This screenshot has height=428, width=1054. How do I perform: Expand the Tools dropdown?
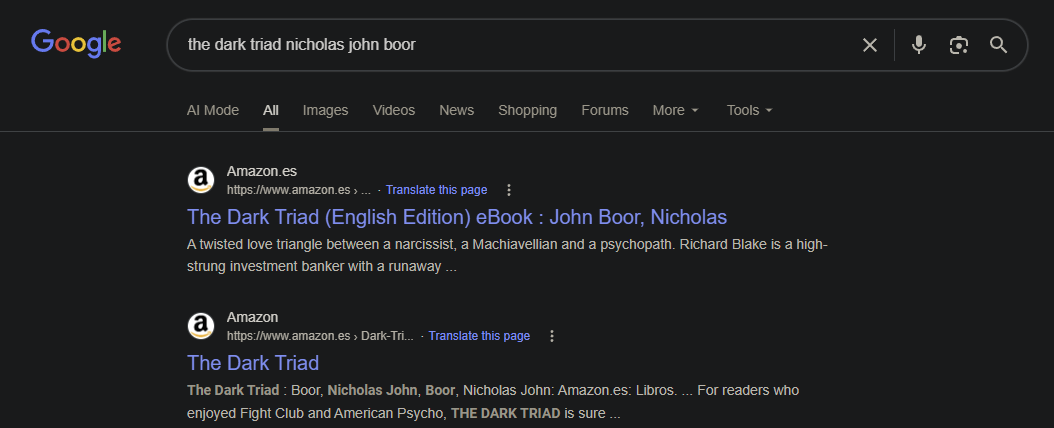pos(749,110)
